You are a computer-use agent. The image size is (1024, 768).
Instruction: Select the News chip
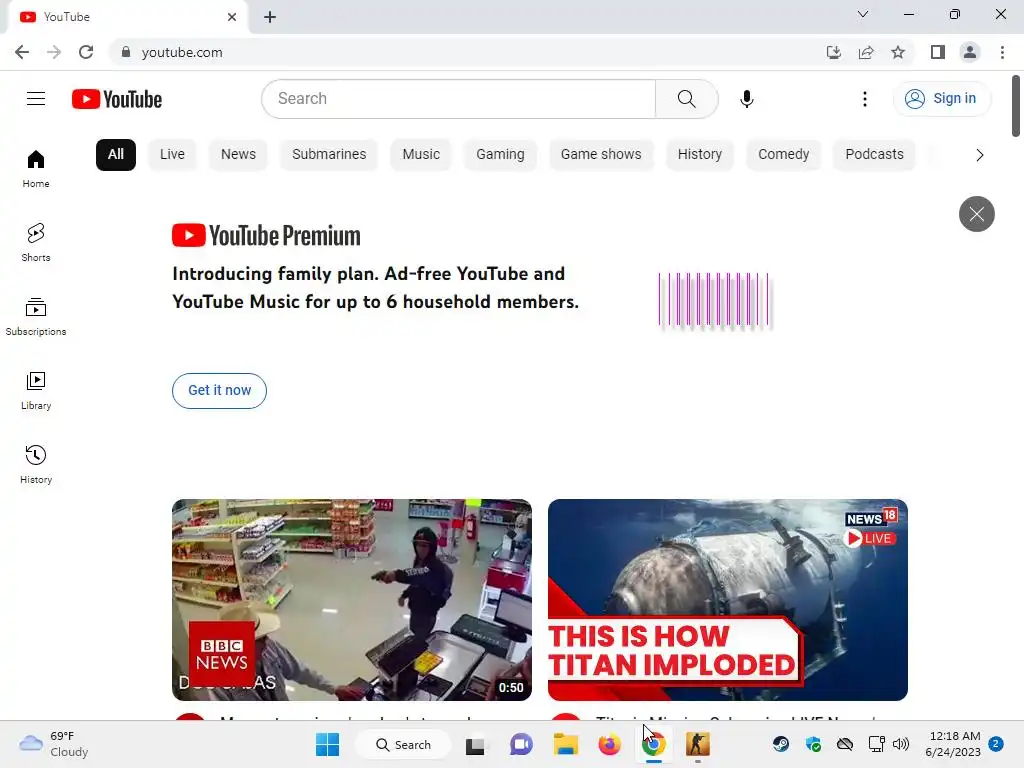(238, 155)
